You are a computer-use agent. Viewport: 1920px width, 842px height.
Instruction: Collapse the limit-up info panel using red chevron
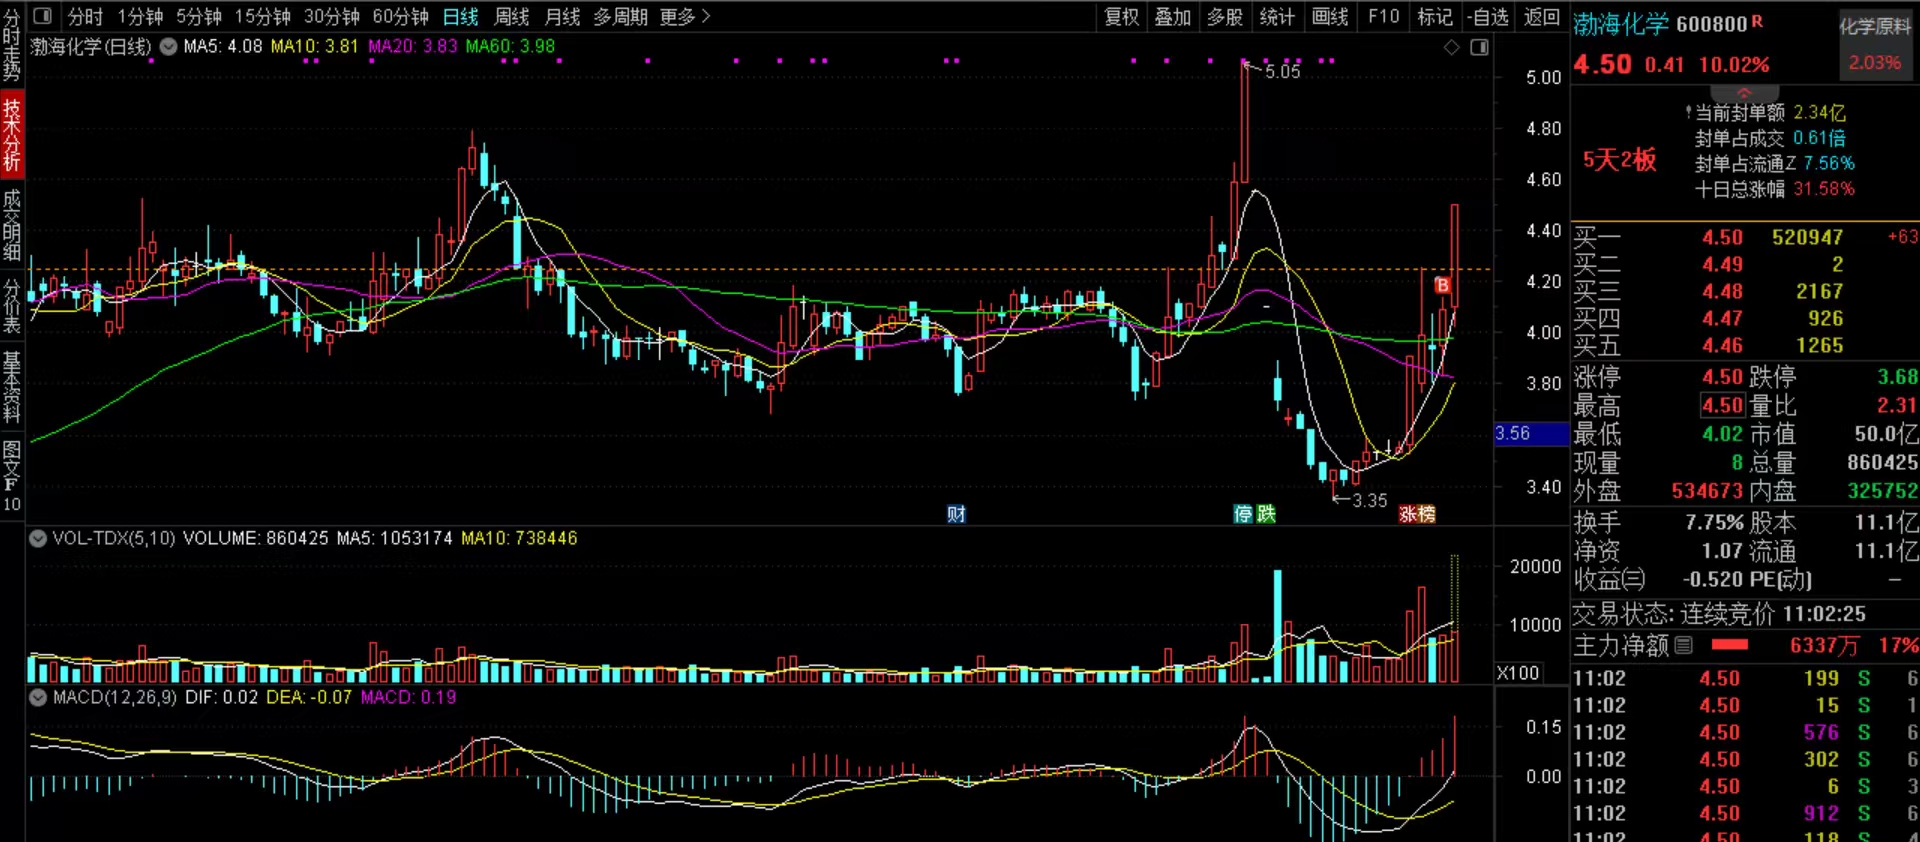coord(1744,93)
